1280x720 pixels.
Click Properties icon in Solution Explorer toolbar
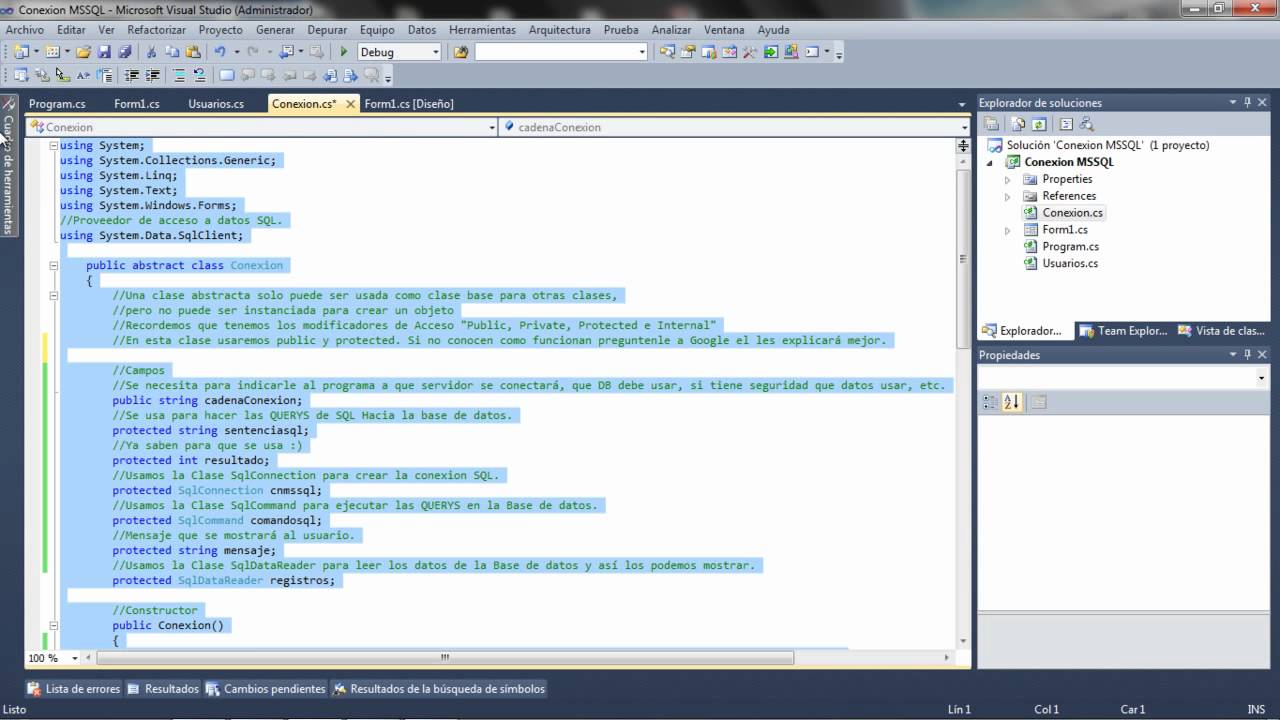[x=991, y=124]
